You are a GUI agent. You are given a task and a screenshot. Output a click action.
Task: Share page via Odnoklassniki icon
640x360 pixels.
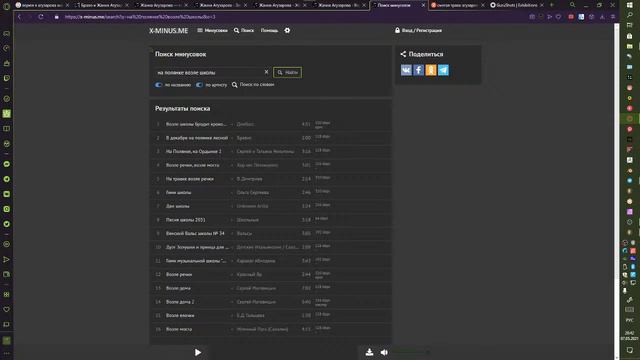tap(431, 70)
